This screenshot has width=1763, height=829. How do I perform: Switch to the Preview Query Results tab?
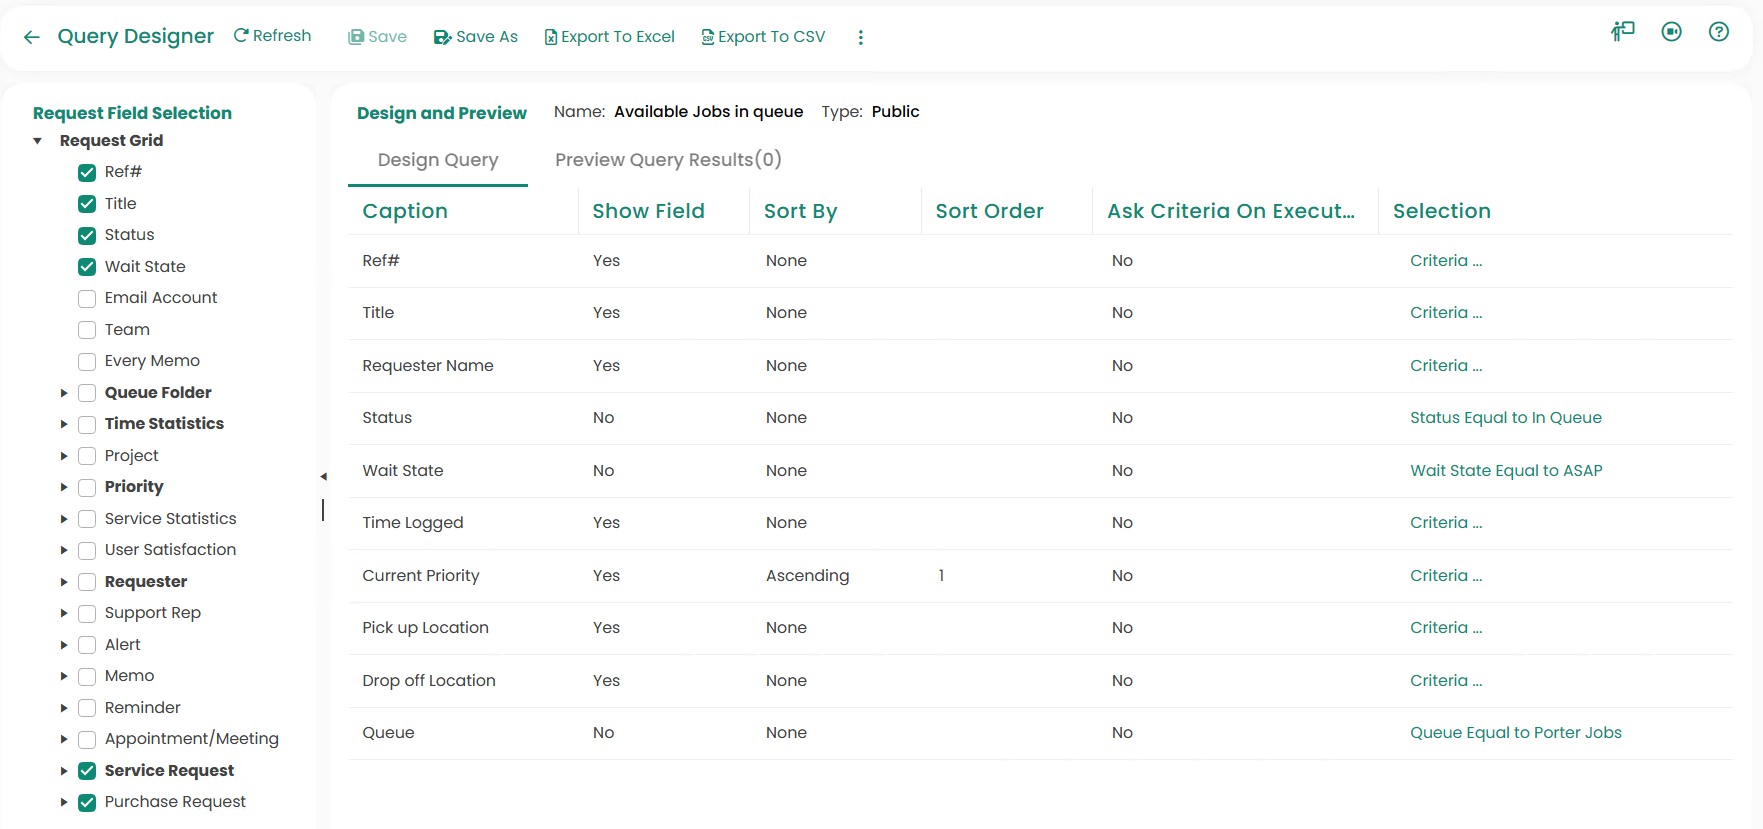pos(668,160)
